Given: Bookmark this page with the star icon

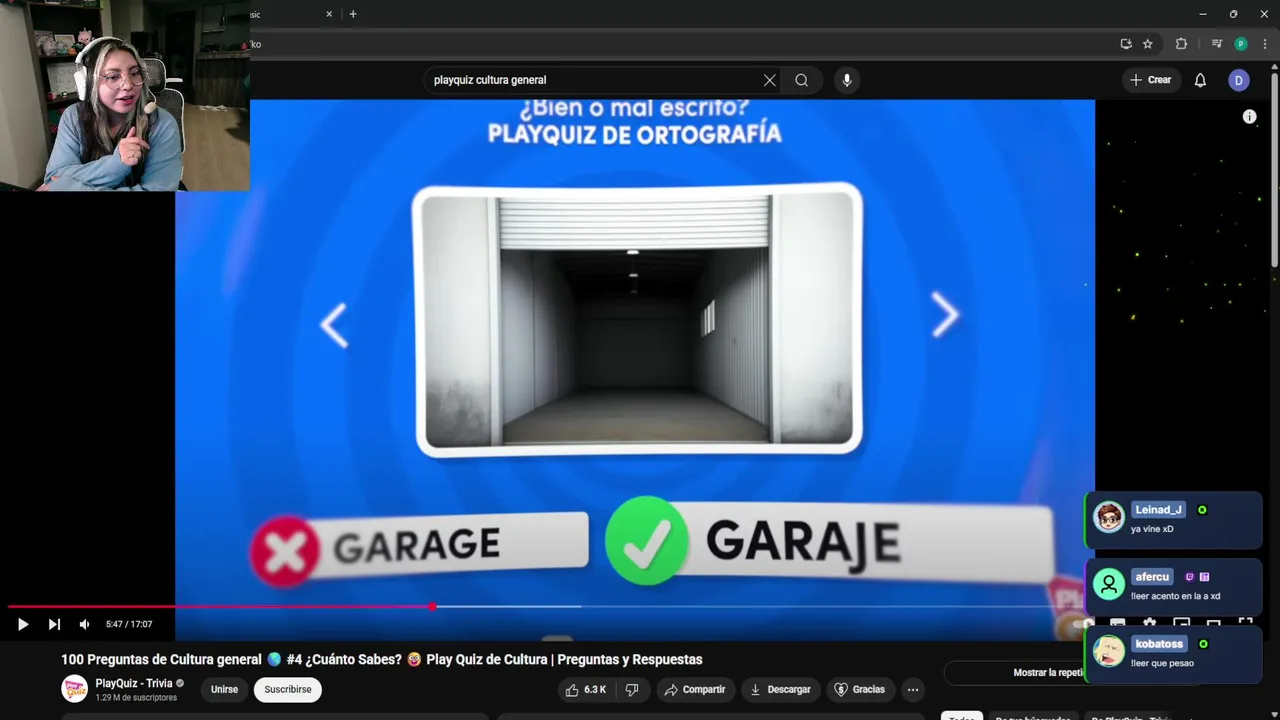Looking at the screenshot, I should [1148, 44].
